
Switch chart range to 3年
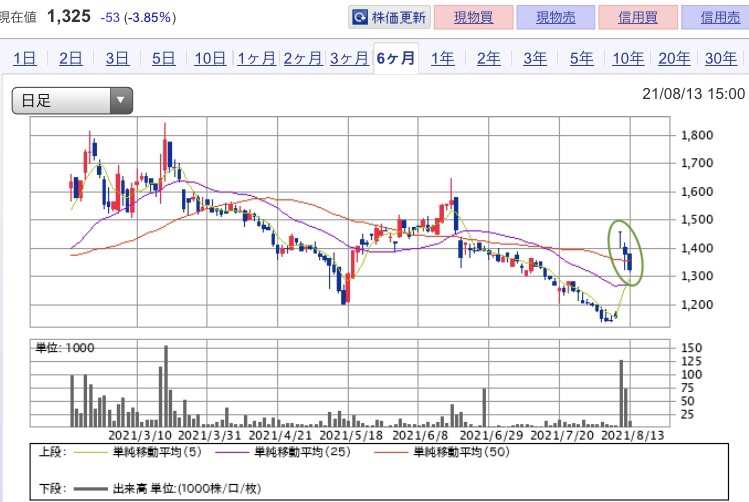[x=535, y=58]
